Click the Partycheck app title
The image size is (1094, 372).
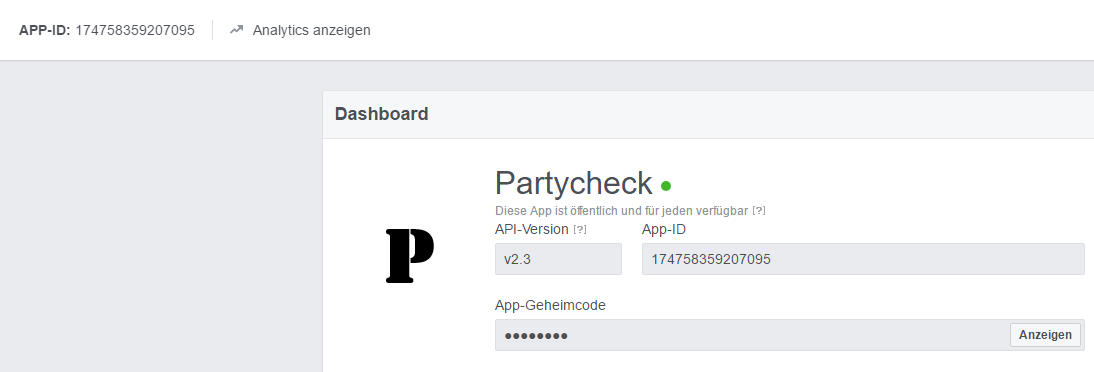pyautogui.click(x=574, y=184)
